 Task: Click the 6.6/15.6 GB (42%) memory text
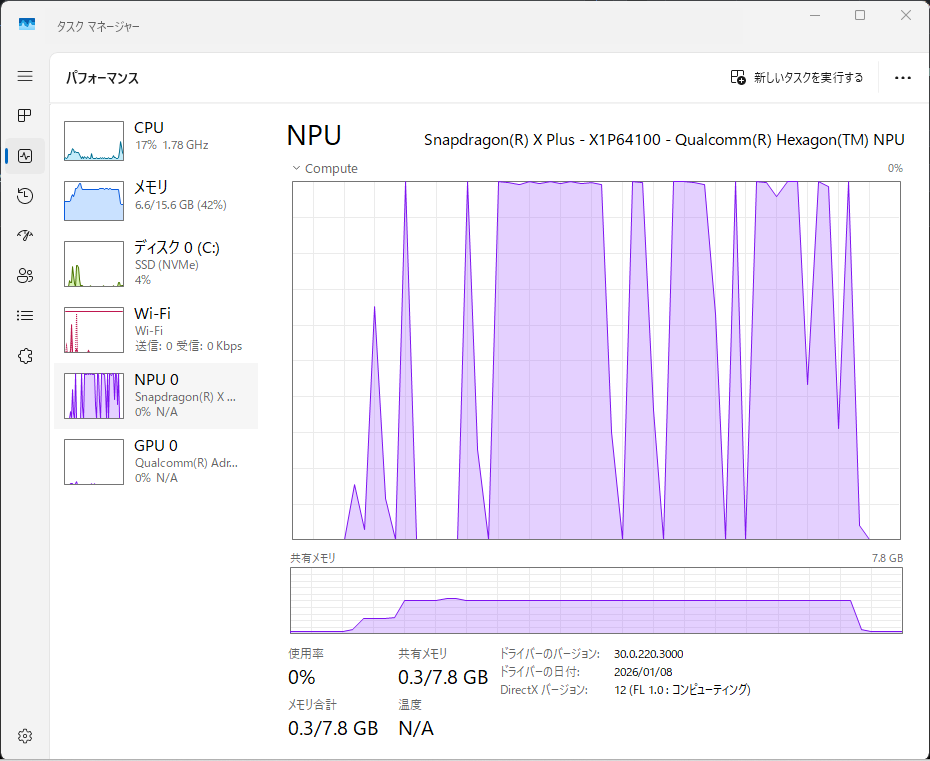180,205
